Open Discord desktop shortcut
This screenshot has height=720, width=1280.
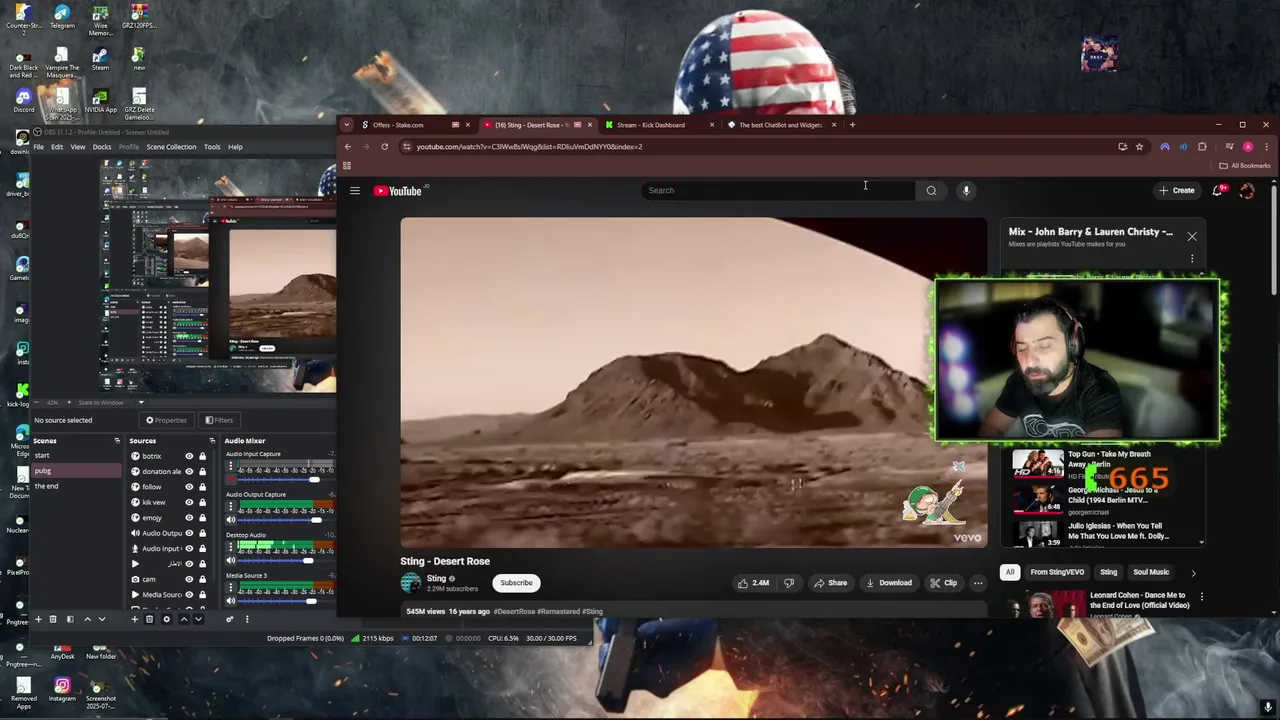[x=23, y=101]
